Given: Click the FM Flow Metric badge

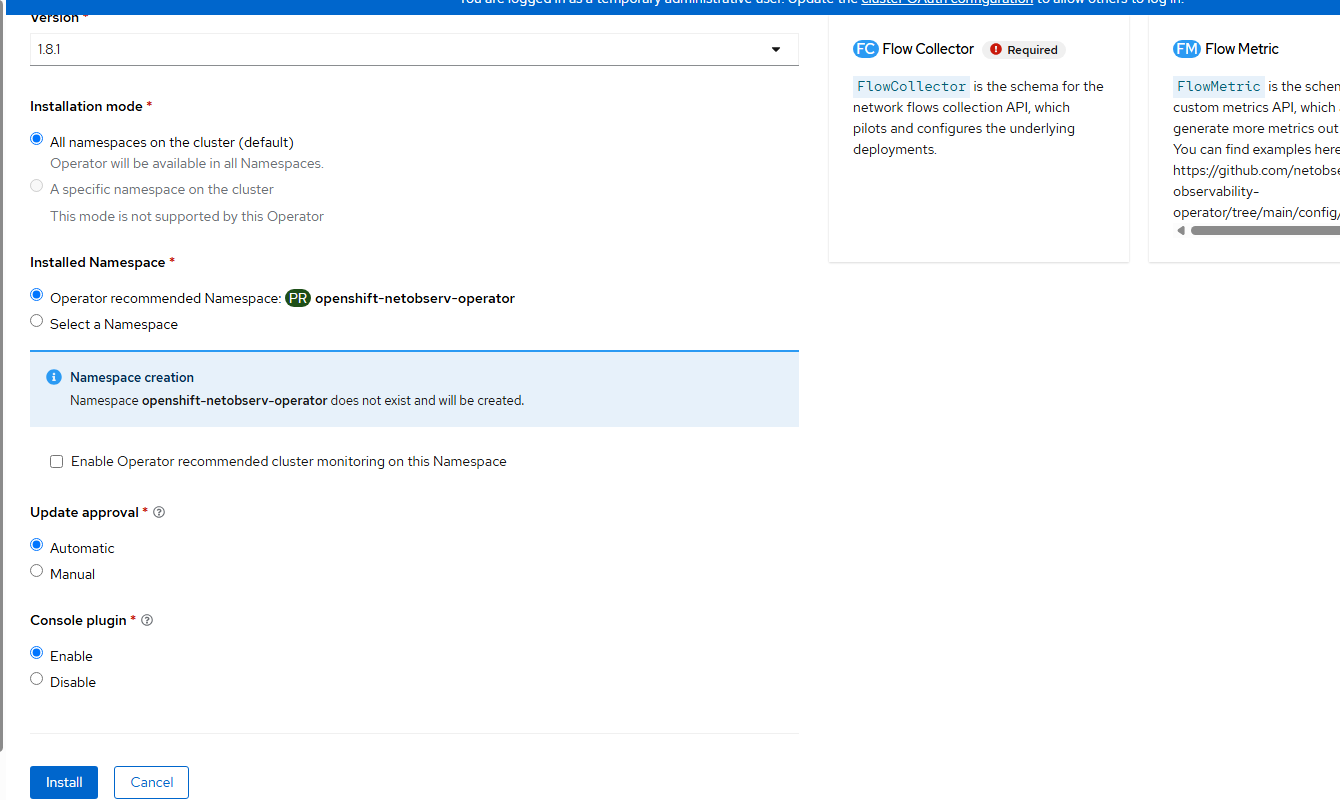Looking at the screenshot, I should click(1187, 49).
